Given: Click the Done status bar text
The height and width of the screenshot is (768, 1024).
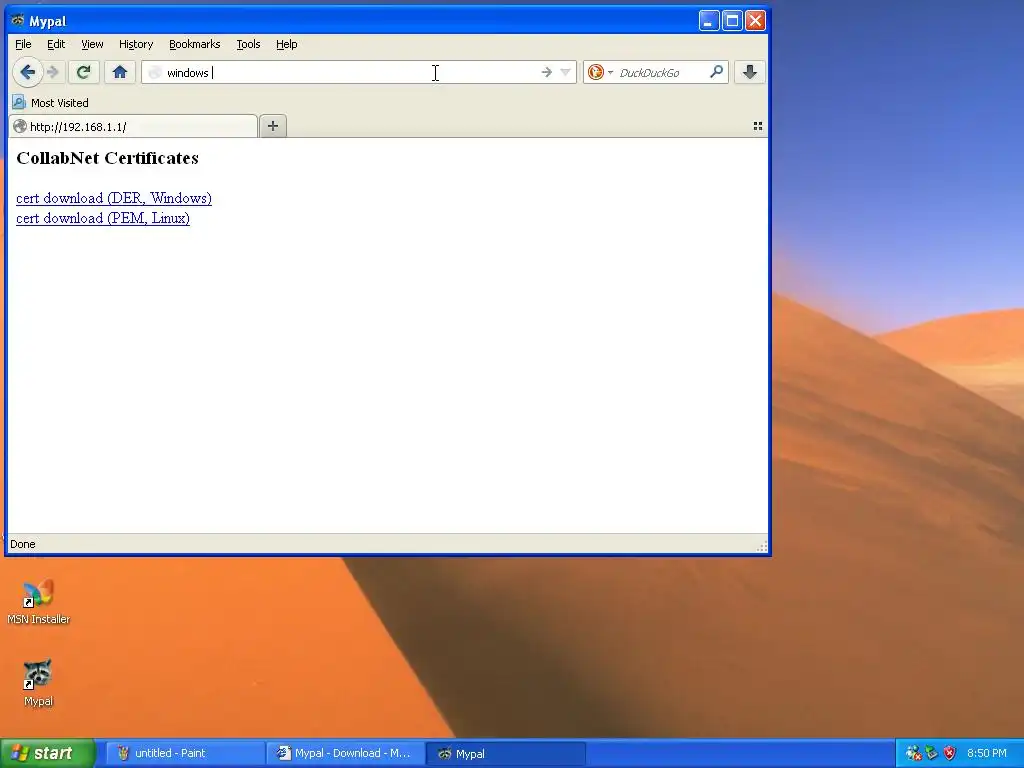Looking at the screenshot, I should [x=23, y=544].
